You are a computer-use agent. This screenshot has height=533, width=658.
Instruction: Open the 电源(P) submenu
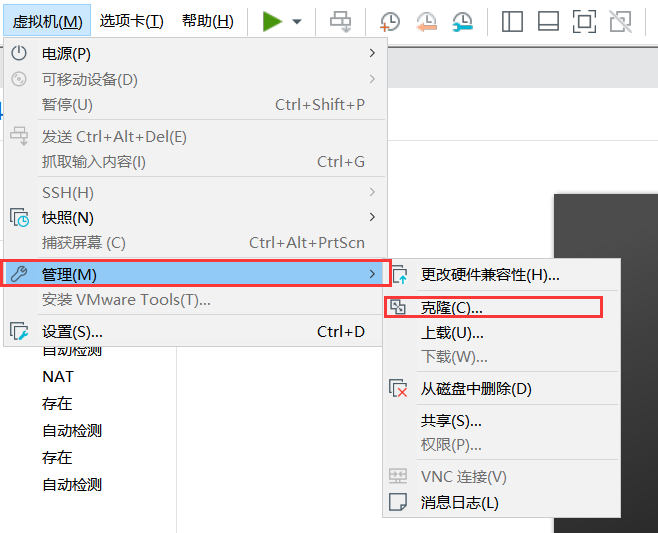click(195, 53)
